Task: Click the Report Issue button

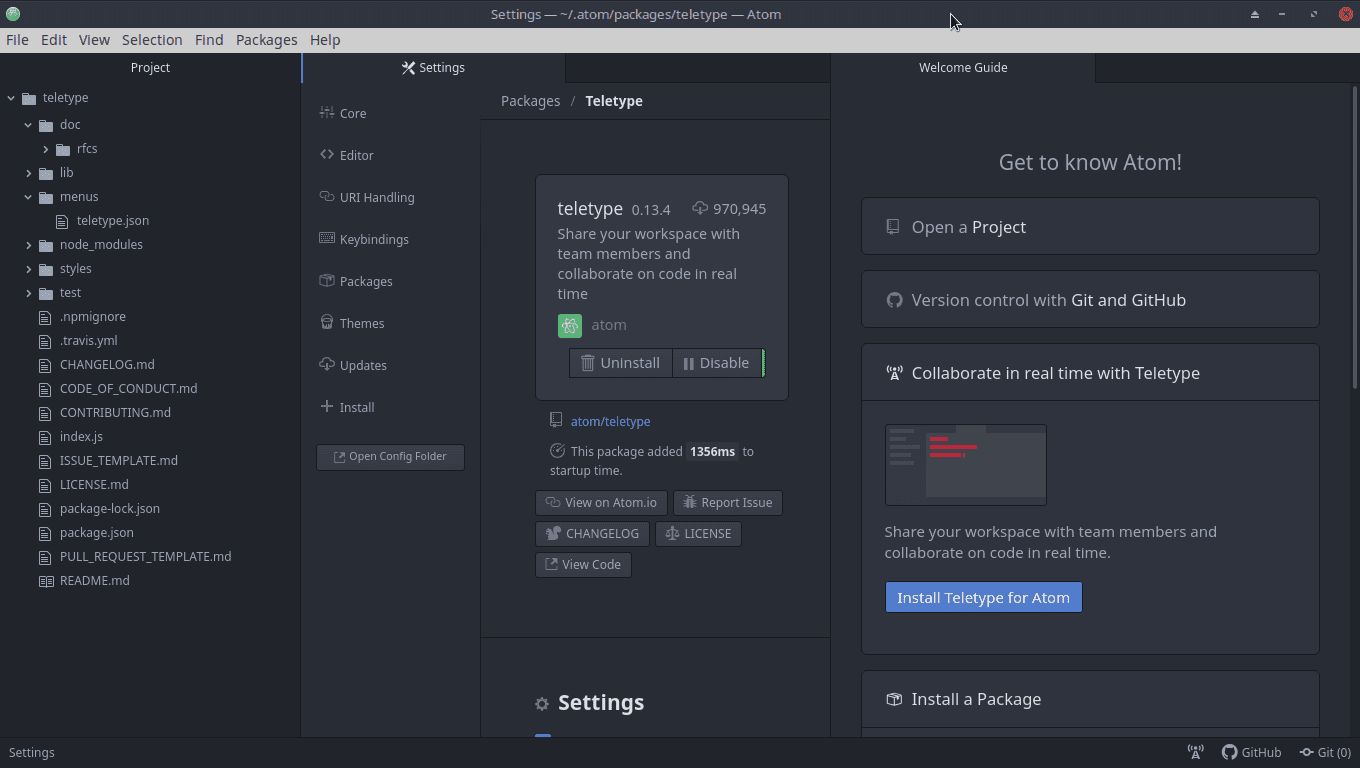Action: pos(728,503)
